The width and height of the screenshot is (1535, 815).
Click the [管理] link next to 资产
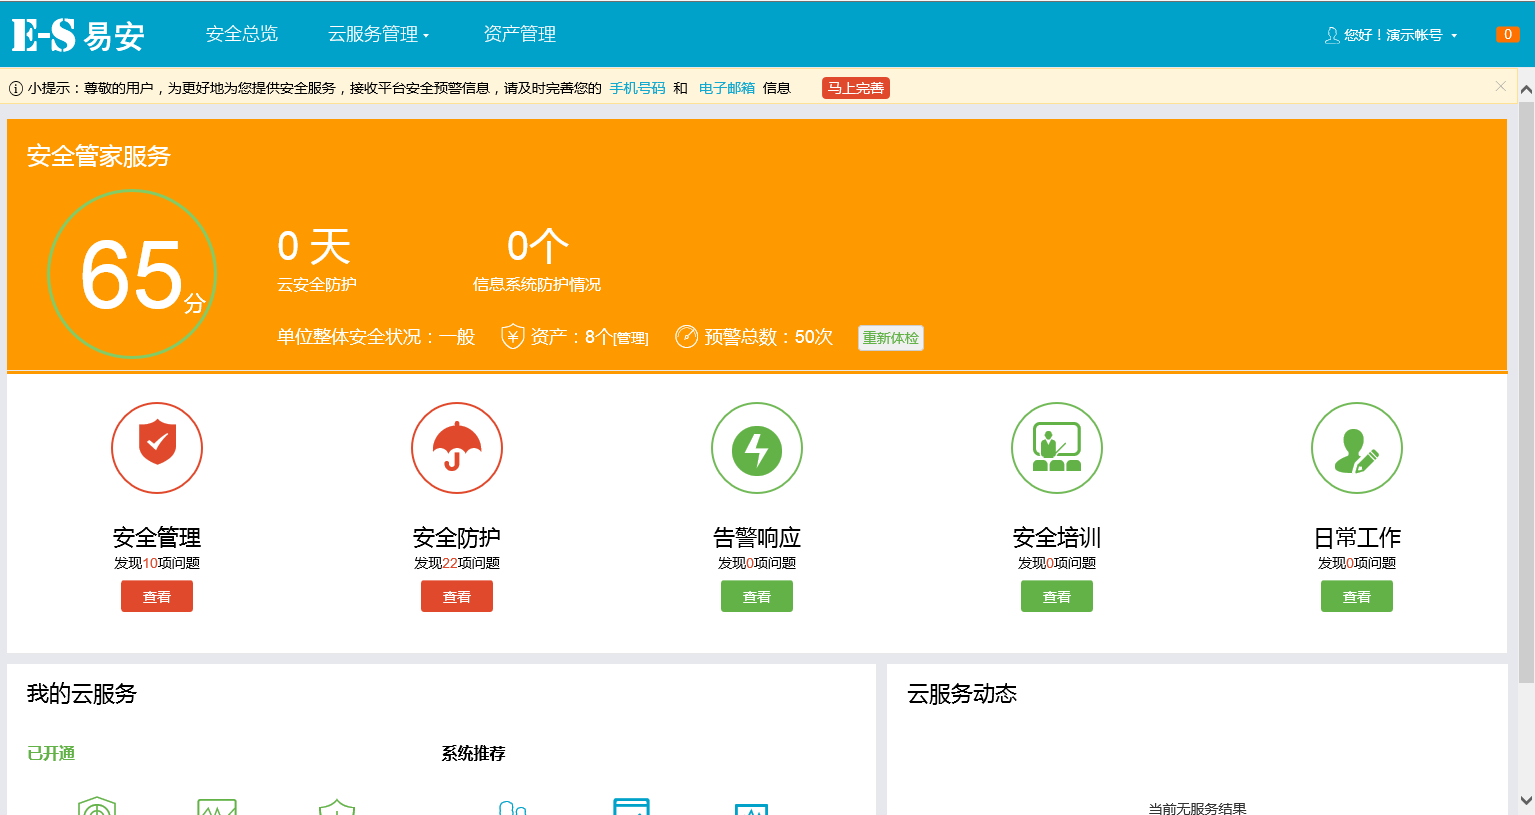[631, 339]
